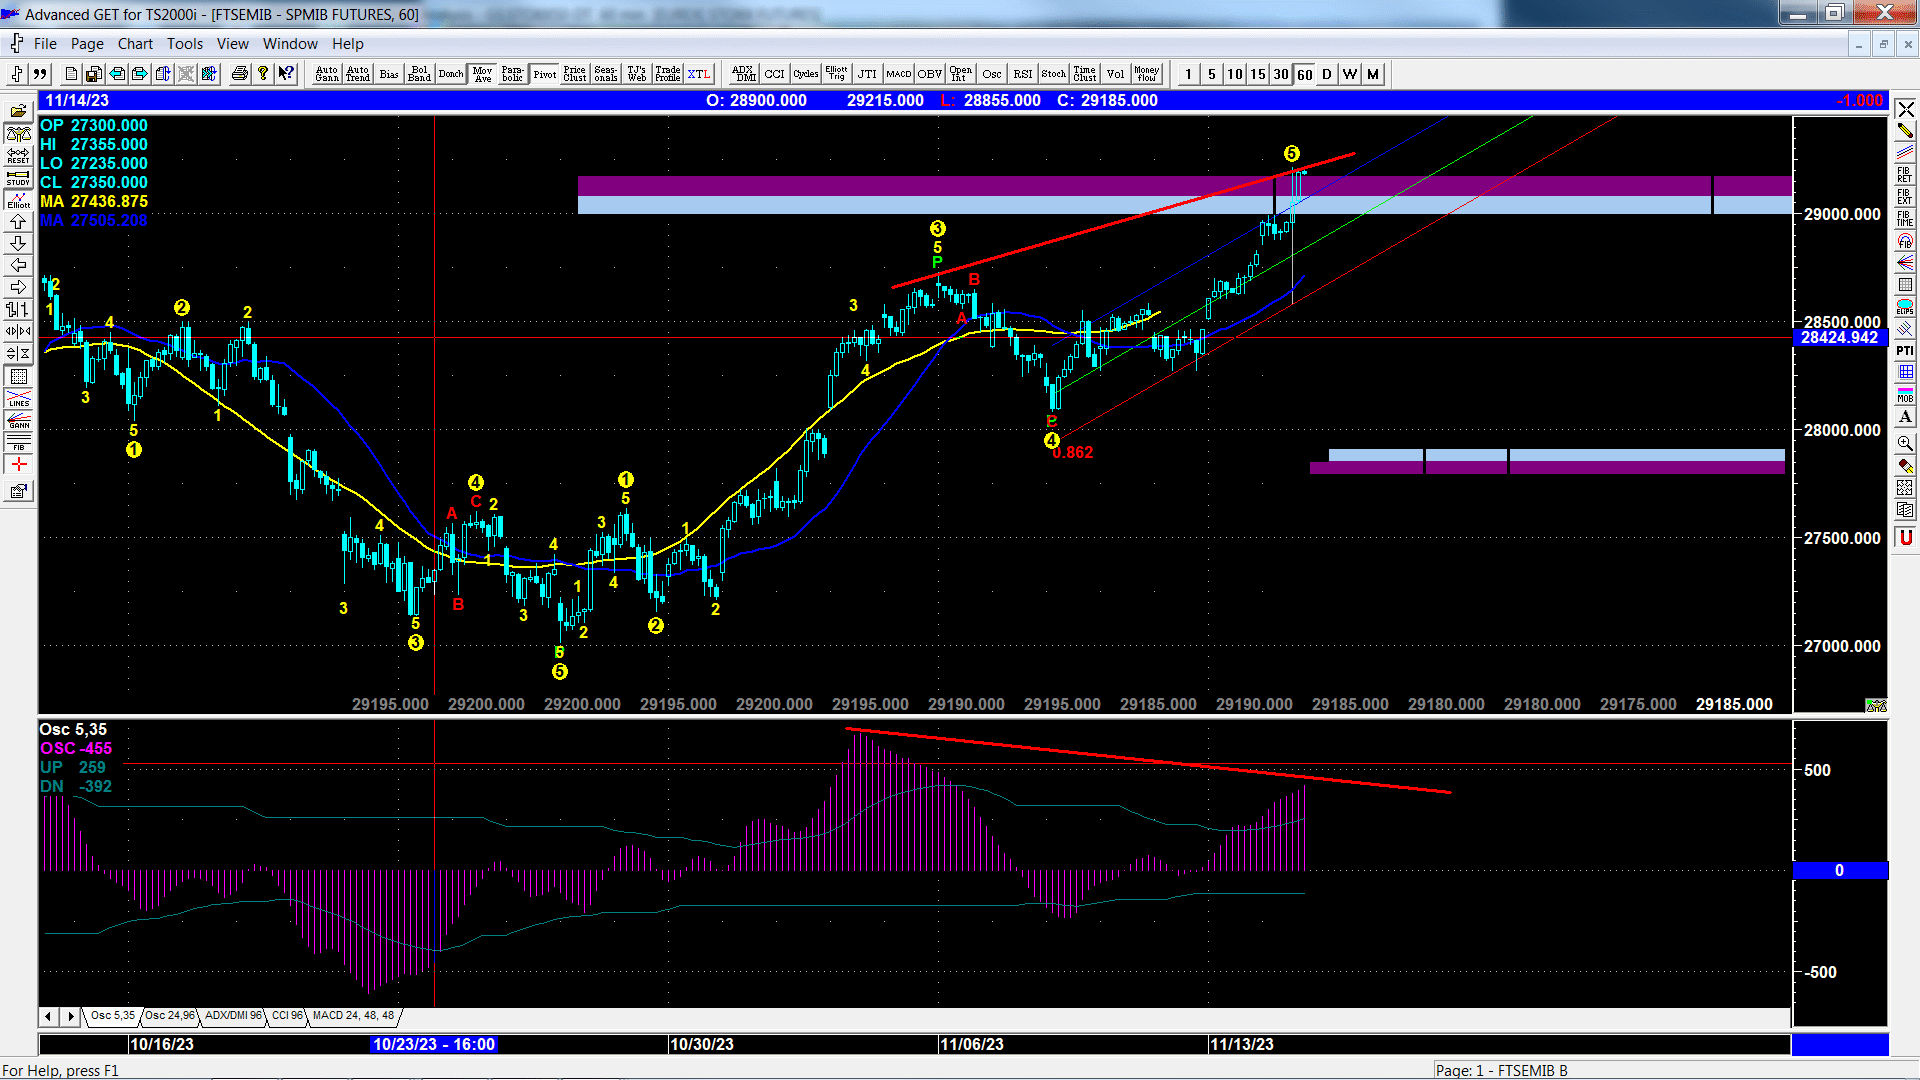Select the FIB EXT tool in right toolbar
Image resolution: width=1920 pixels, height=1080 pixels.
point(1905,197)
